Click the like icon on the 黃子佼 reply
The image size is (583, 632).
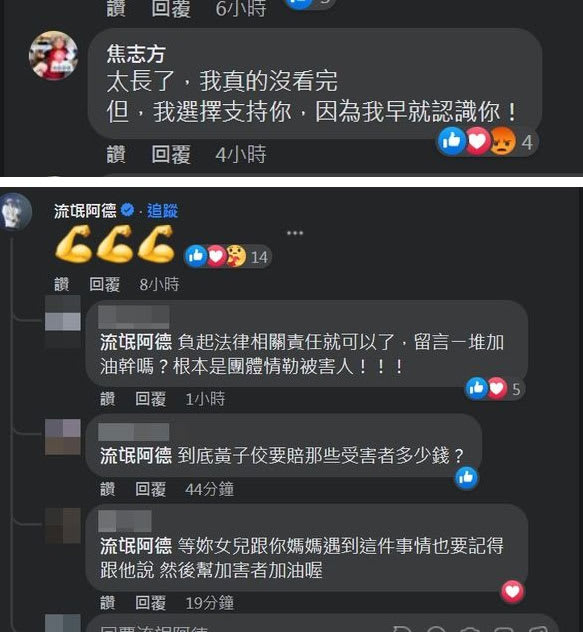coord(466,478)
